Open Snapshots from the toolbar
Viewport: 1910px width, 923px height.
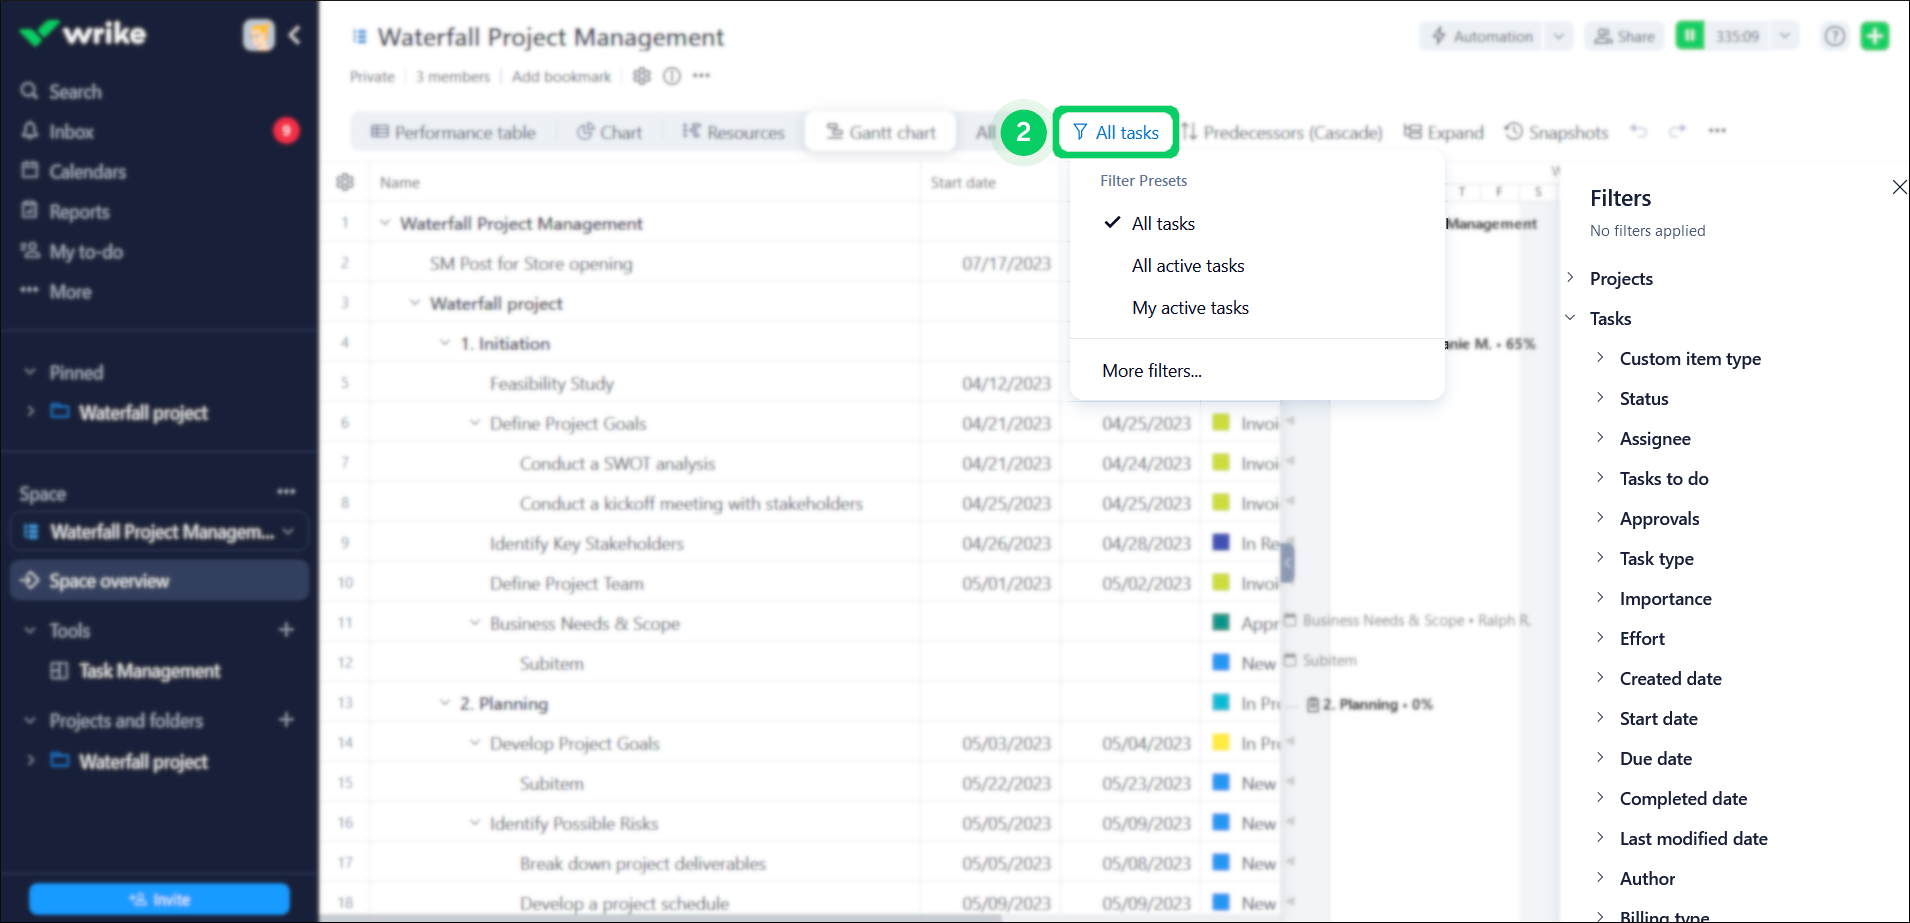click(1557, 132)
